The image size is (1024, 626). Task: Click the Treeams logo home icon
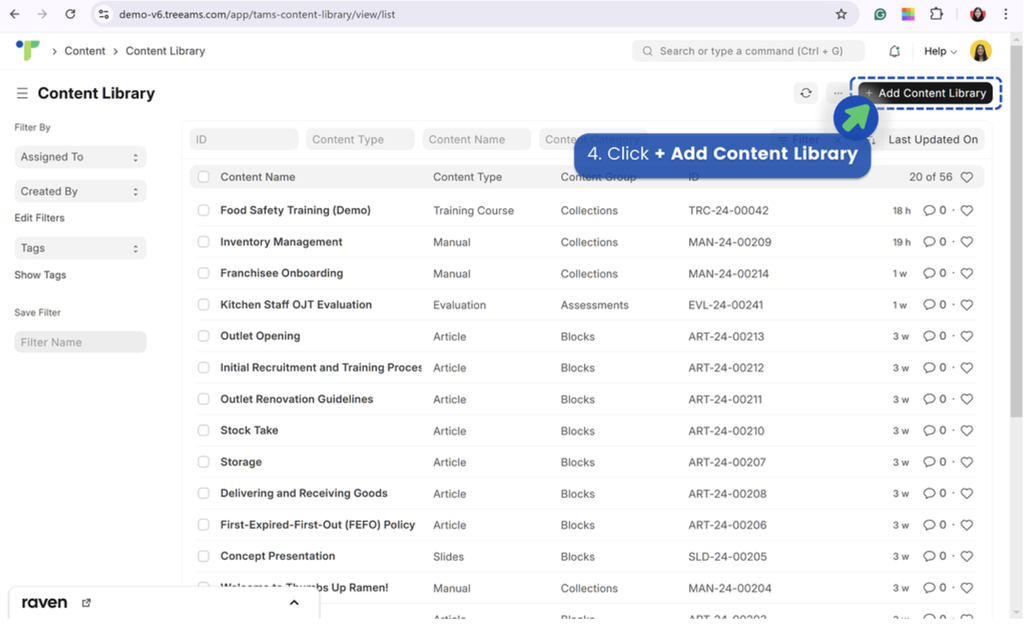point(27,50)
